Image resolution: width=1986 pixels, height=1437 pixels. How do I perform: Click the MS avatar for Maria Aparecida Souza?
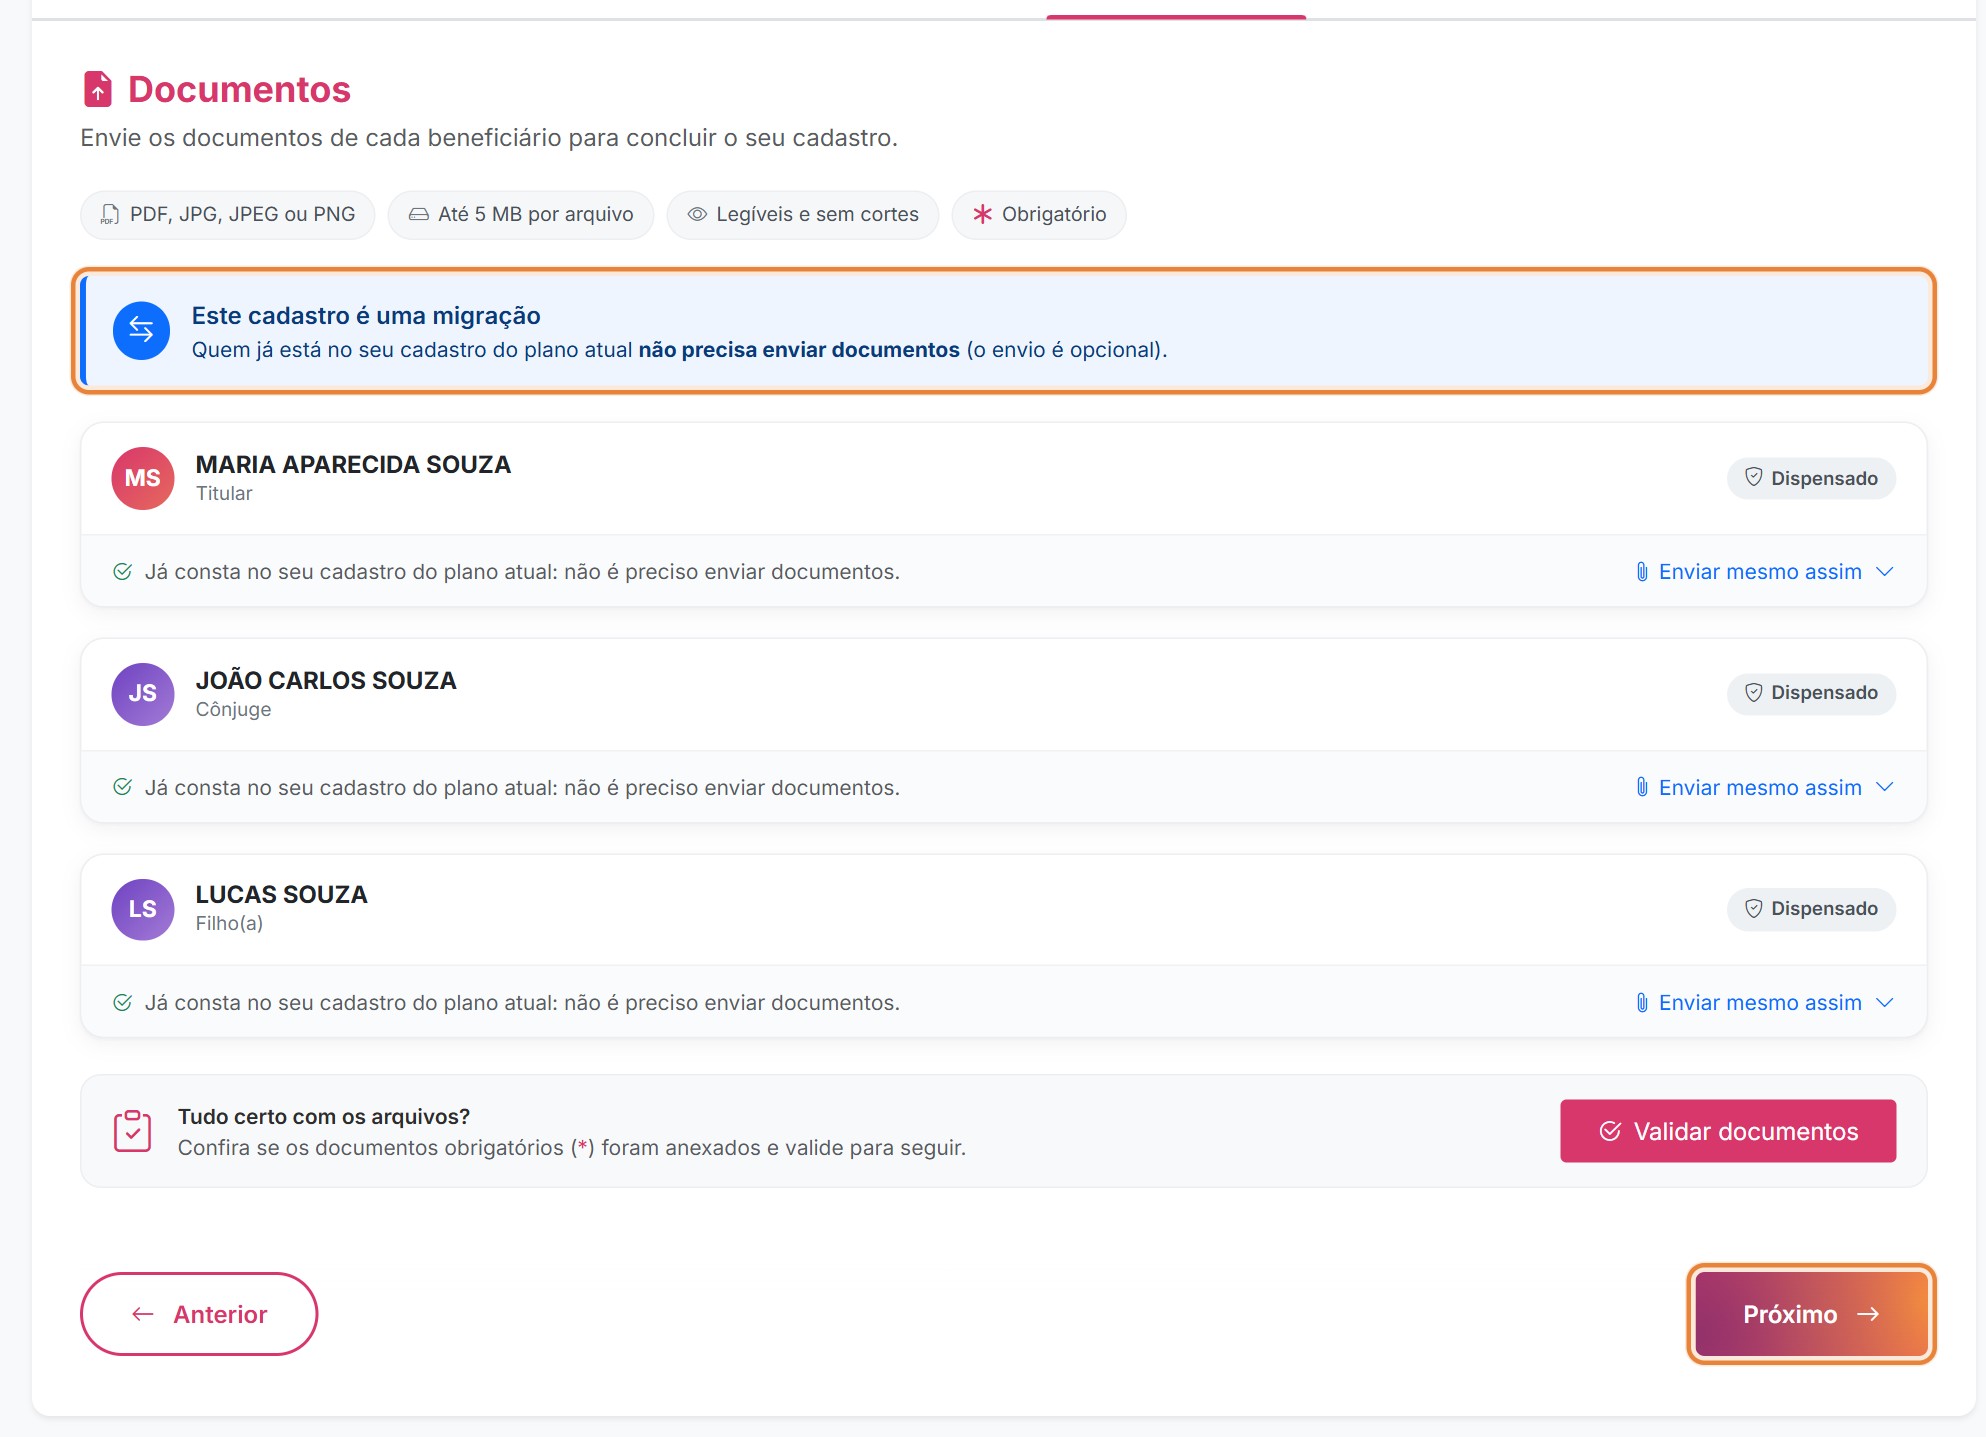(143, 478)
